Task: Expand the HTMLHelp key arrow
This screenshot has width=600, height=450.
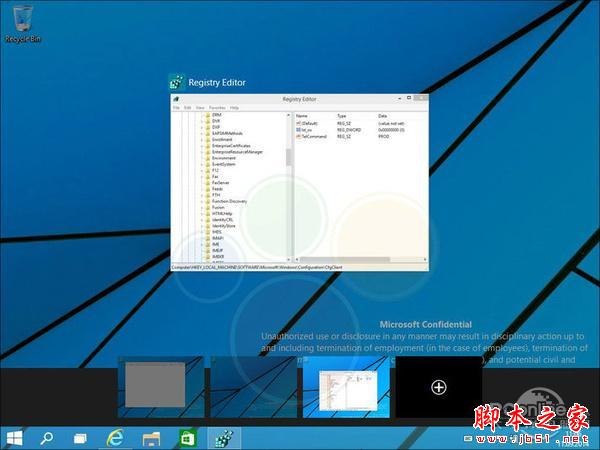Action: [x=202, y=214]
